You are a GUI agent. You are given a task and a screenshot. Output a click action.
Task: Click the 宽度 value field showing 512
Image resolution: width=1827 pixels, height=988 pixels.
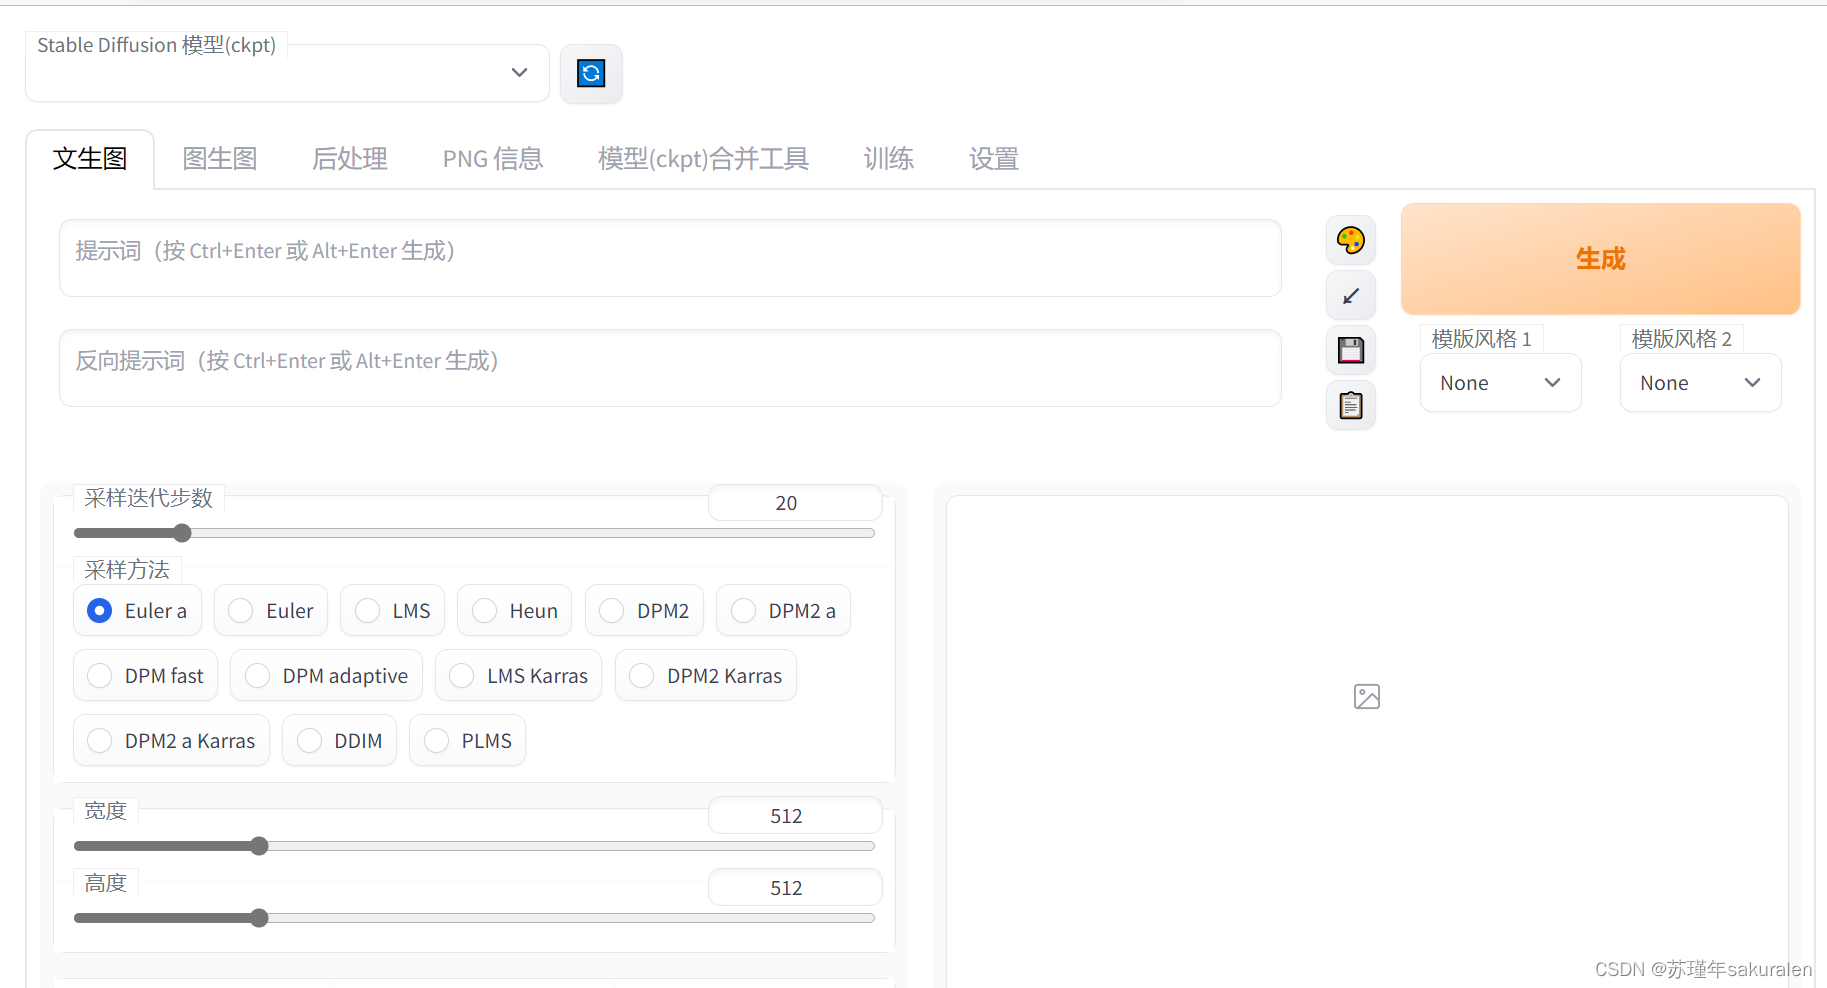tap(795, 816)
